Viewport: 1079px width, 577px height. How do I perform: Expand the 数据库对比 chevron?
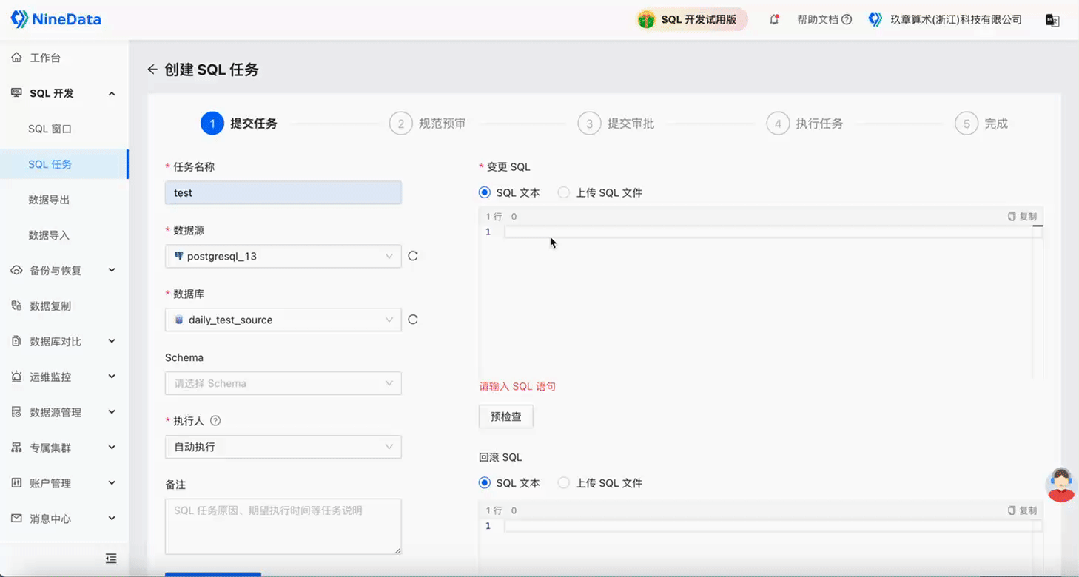click(111, 341)
